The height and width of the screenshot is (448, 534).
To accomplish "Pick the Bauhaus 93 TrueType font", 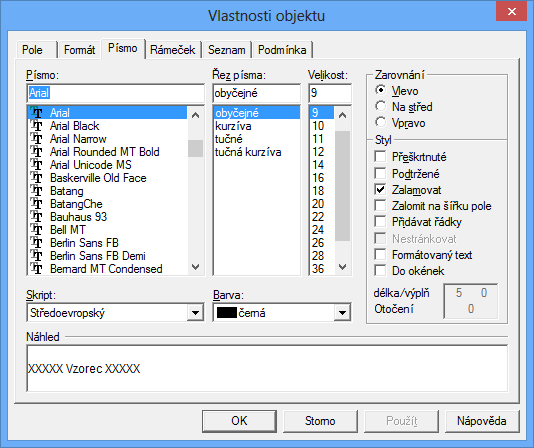I will [x=107, y=217].
